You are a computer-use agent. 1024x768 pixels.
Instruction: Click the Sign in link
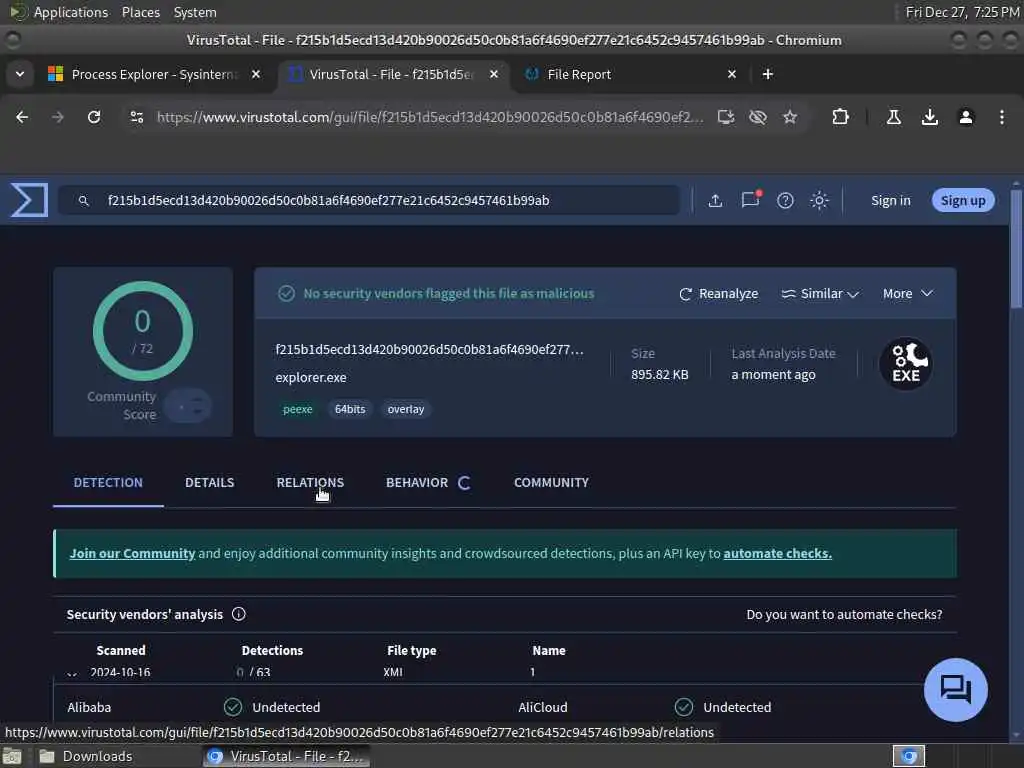(890, 200)
